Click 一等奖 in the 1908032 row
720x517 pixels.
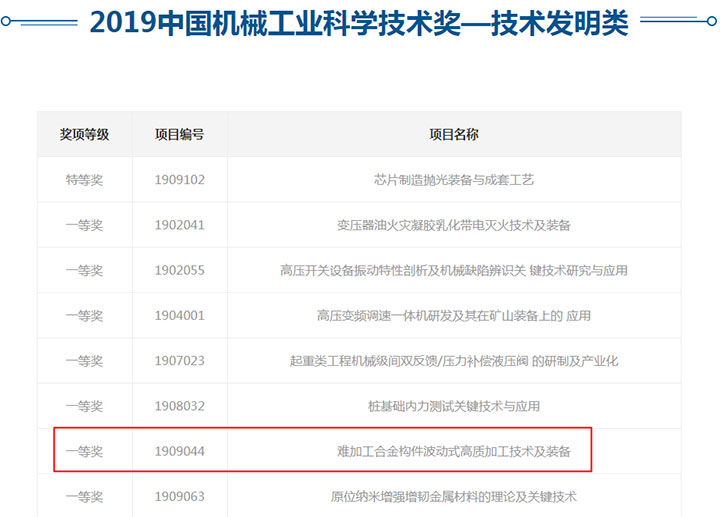click(x=84, y=406)
